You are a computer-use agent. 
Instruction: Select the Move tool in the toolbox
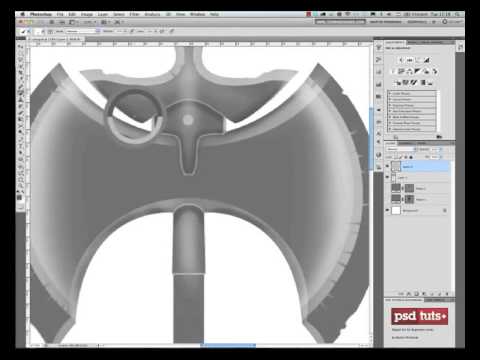pos(21,47)
